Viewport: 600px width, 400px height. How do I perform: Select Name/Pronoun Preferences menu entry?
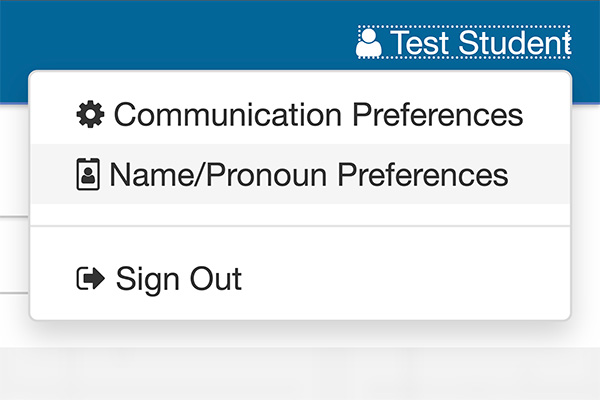(300, 174)
